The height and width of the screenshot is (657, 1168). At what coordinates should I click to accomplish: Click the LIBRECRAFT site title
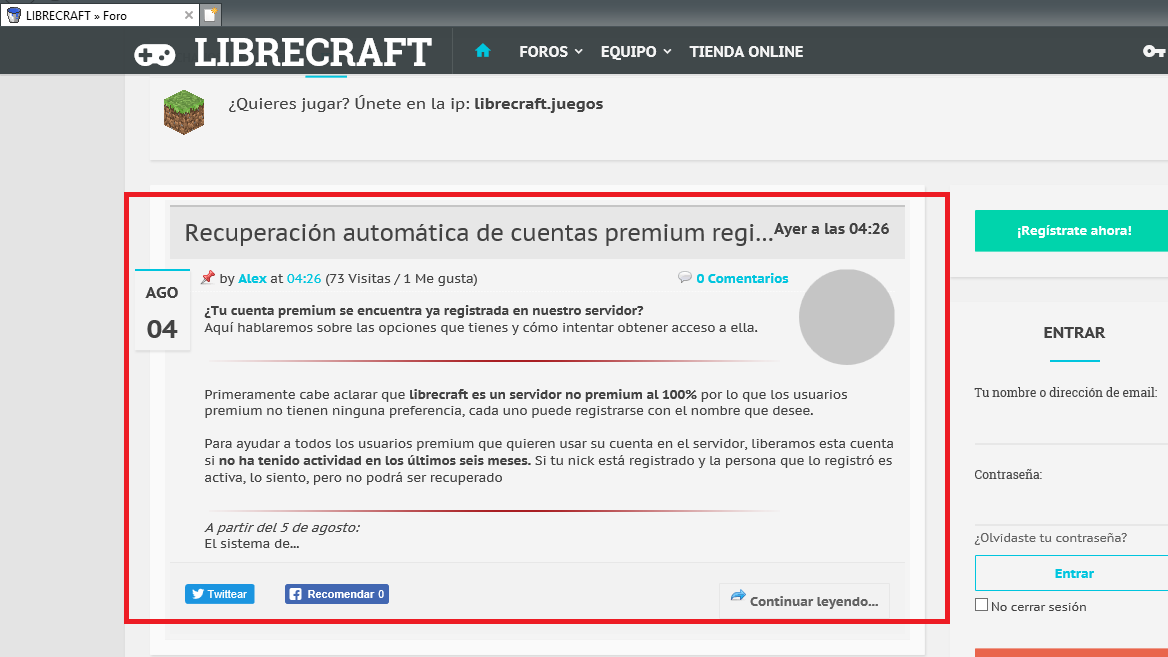[x=313, y=52]
